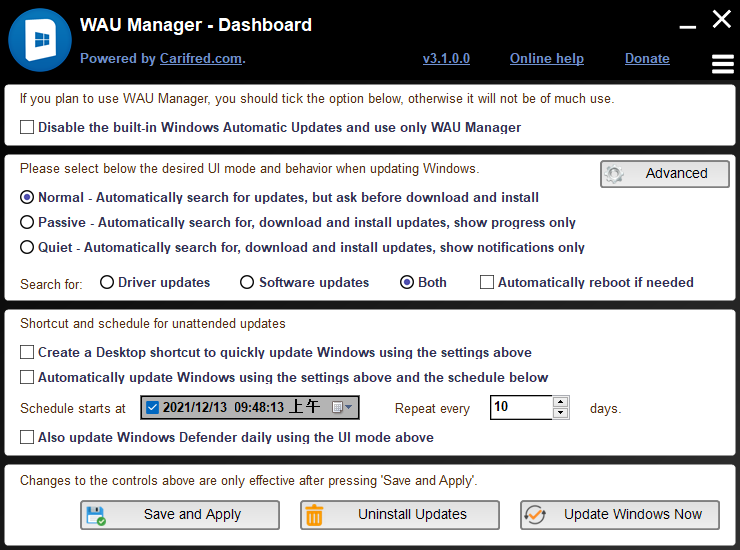Click the gear icon on Advanced button
This screenshot has width=740, height=550.
click(x=615, y=174)
